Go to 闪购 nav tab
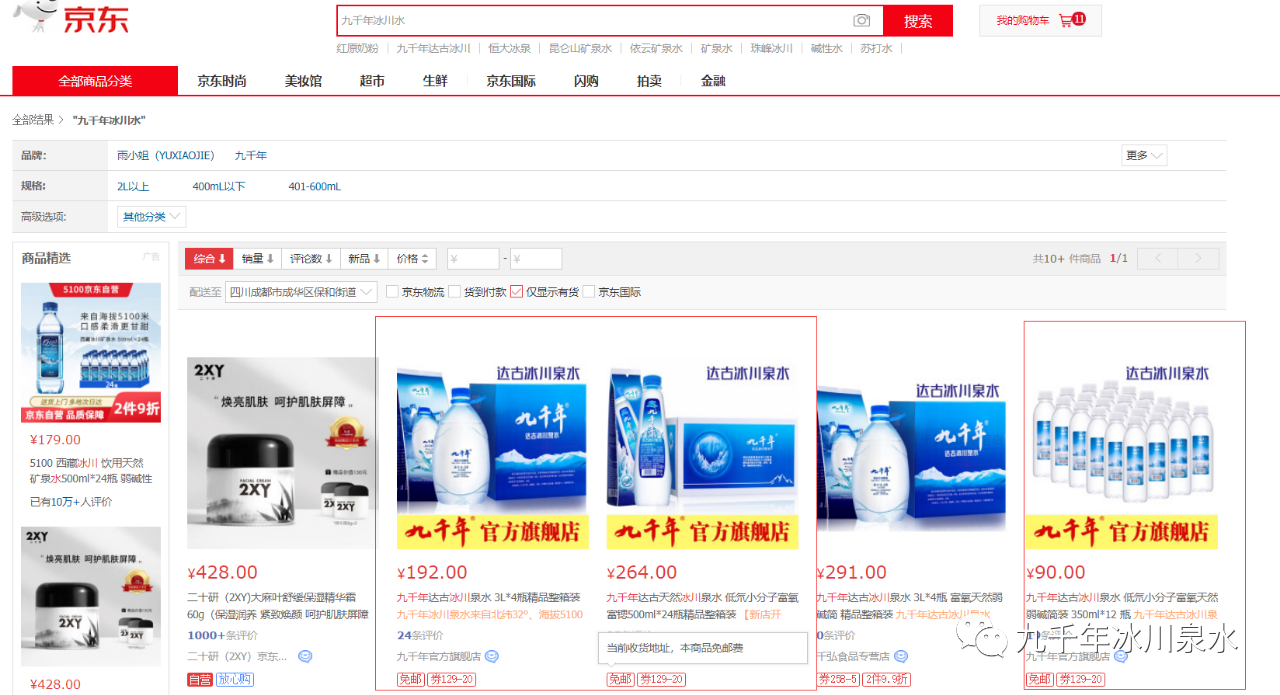The width and height of the screenshot is (1280, 695). coord(586,81)
